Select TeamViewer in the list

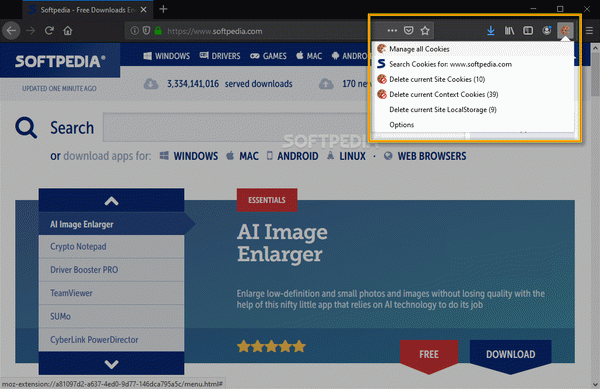[x=111, y=293]
